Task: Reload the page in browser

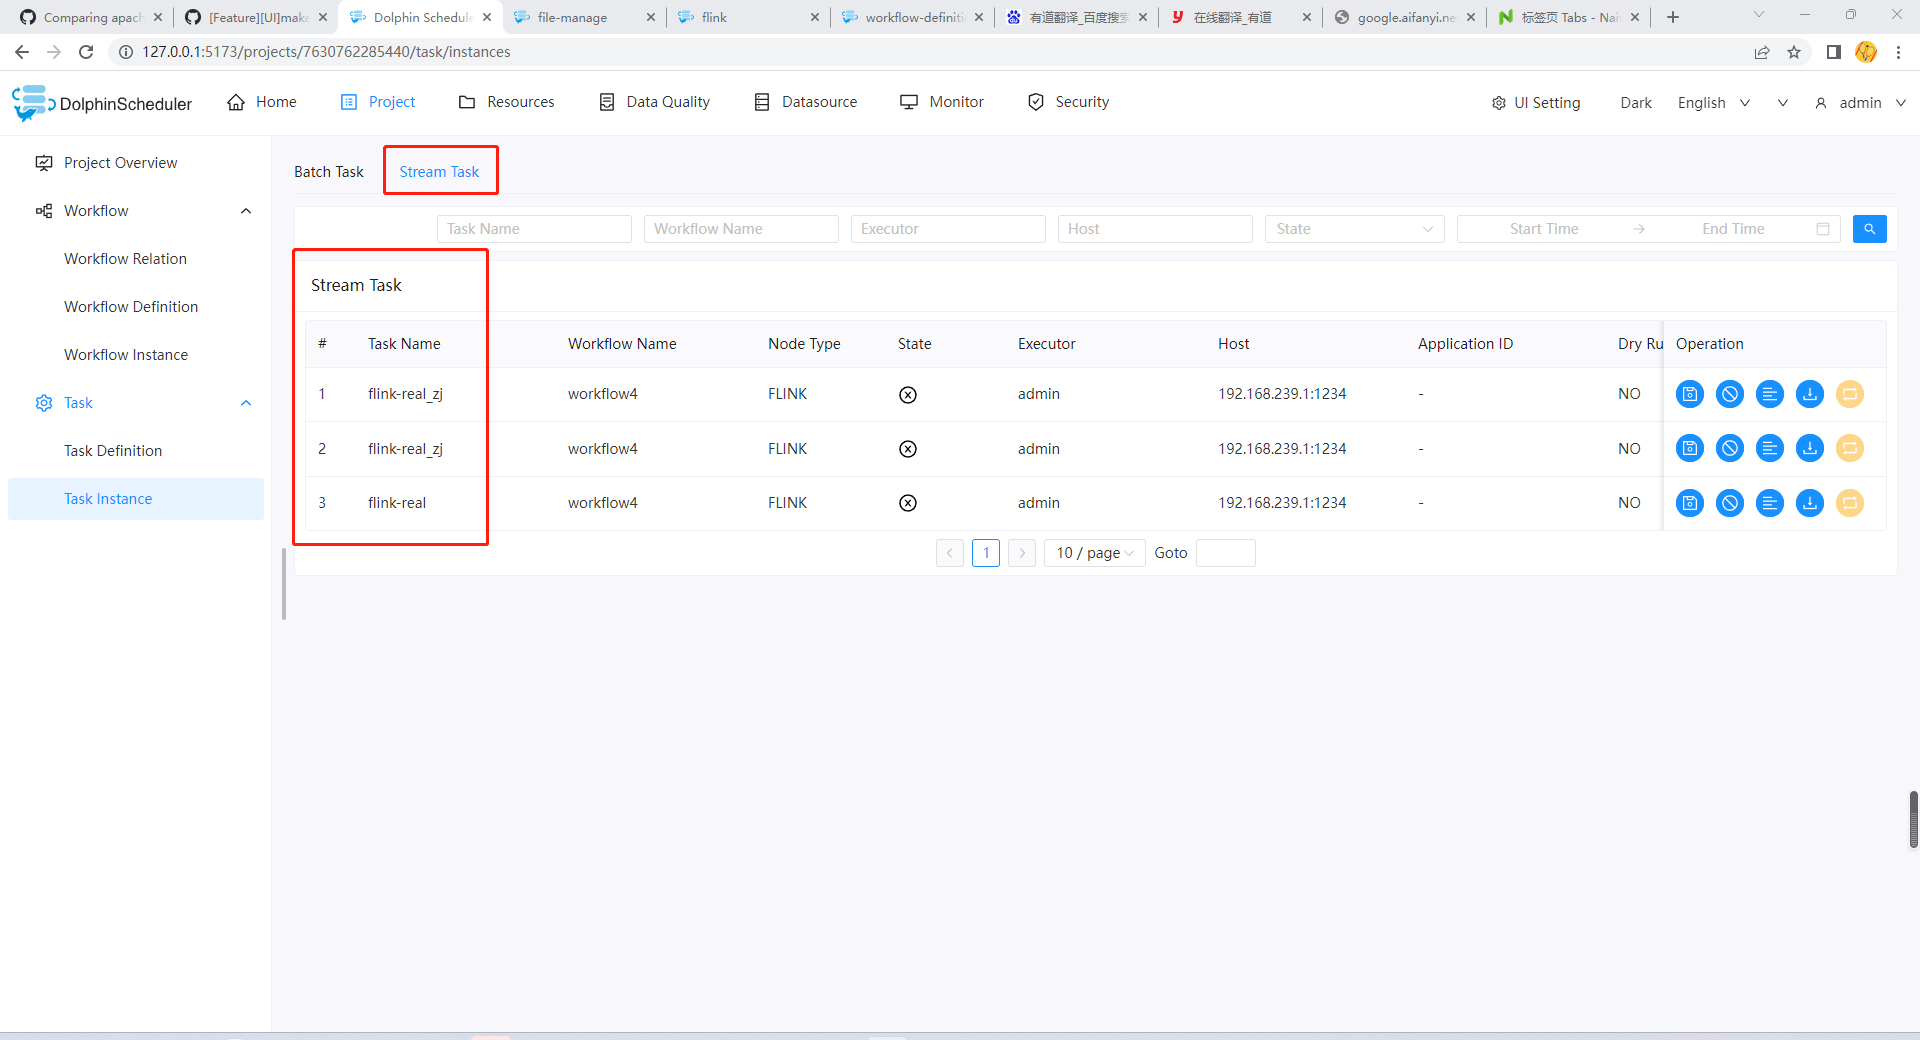Action: click(86, 52)
